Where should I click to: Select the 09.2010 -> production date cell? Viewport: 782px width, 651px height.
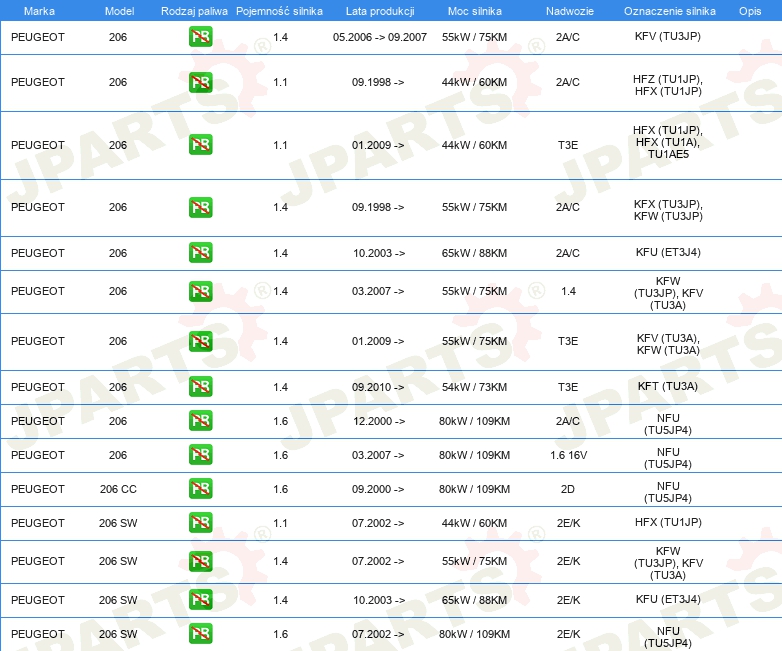(378, 387)
